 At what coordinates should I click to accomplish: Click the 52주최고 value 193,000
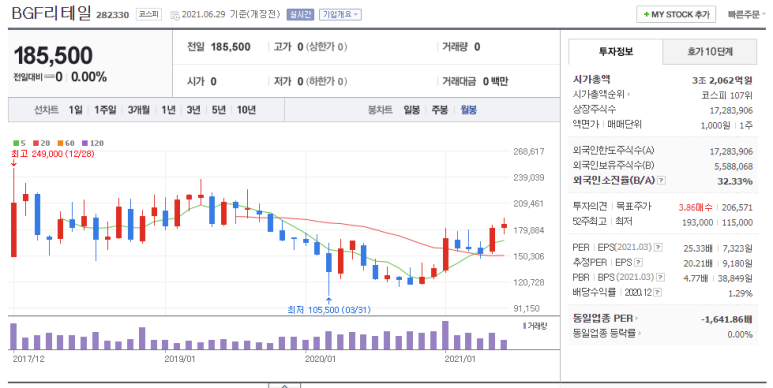(x=697, y=222)
